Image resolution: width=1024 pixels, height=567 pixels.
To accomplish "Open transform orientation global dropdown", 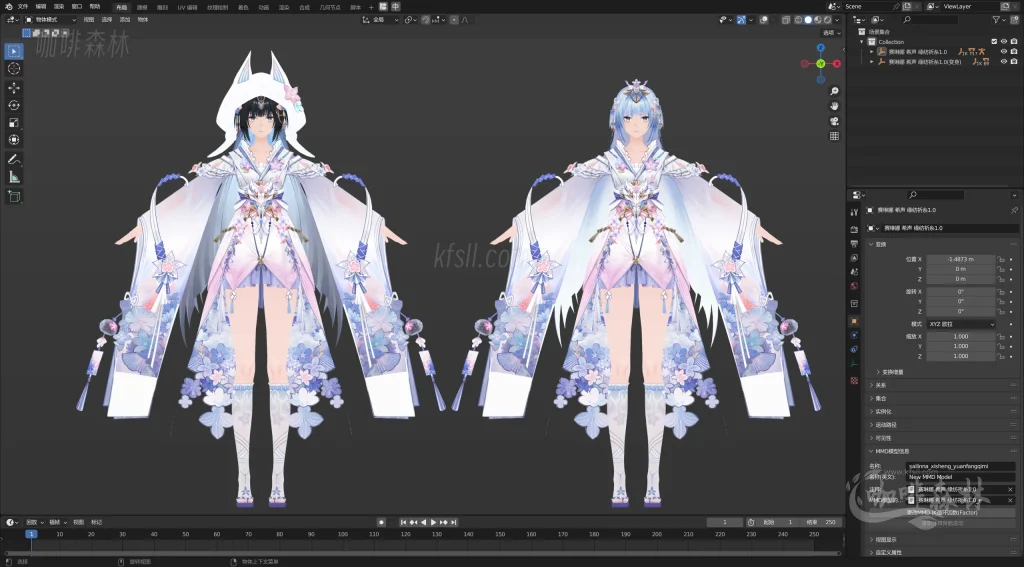I will [381, 20].
